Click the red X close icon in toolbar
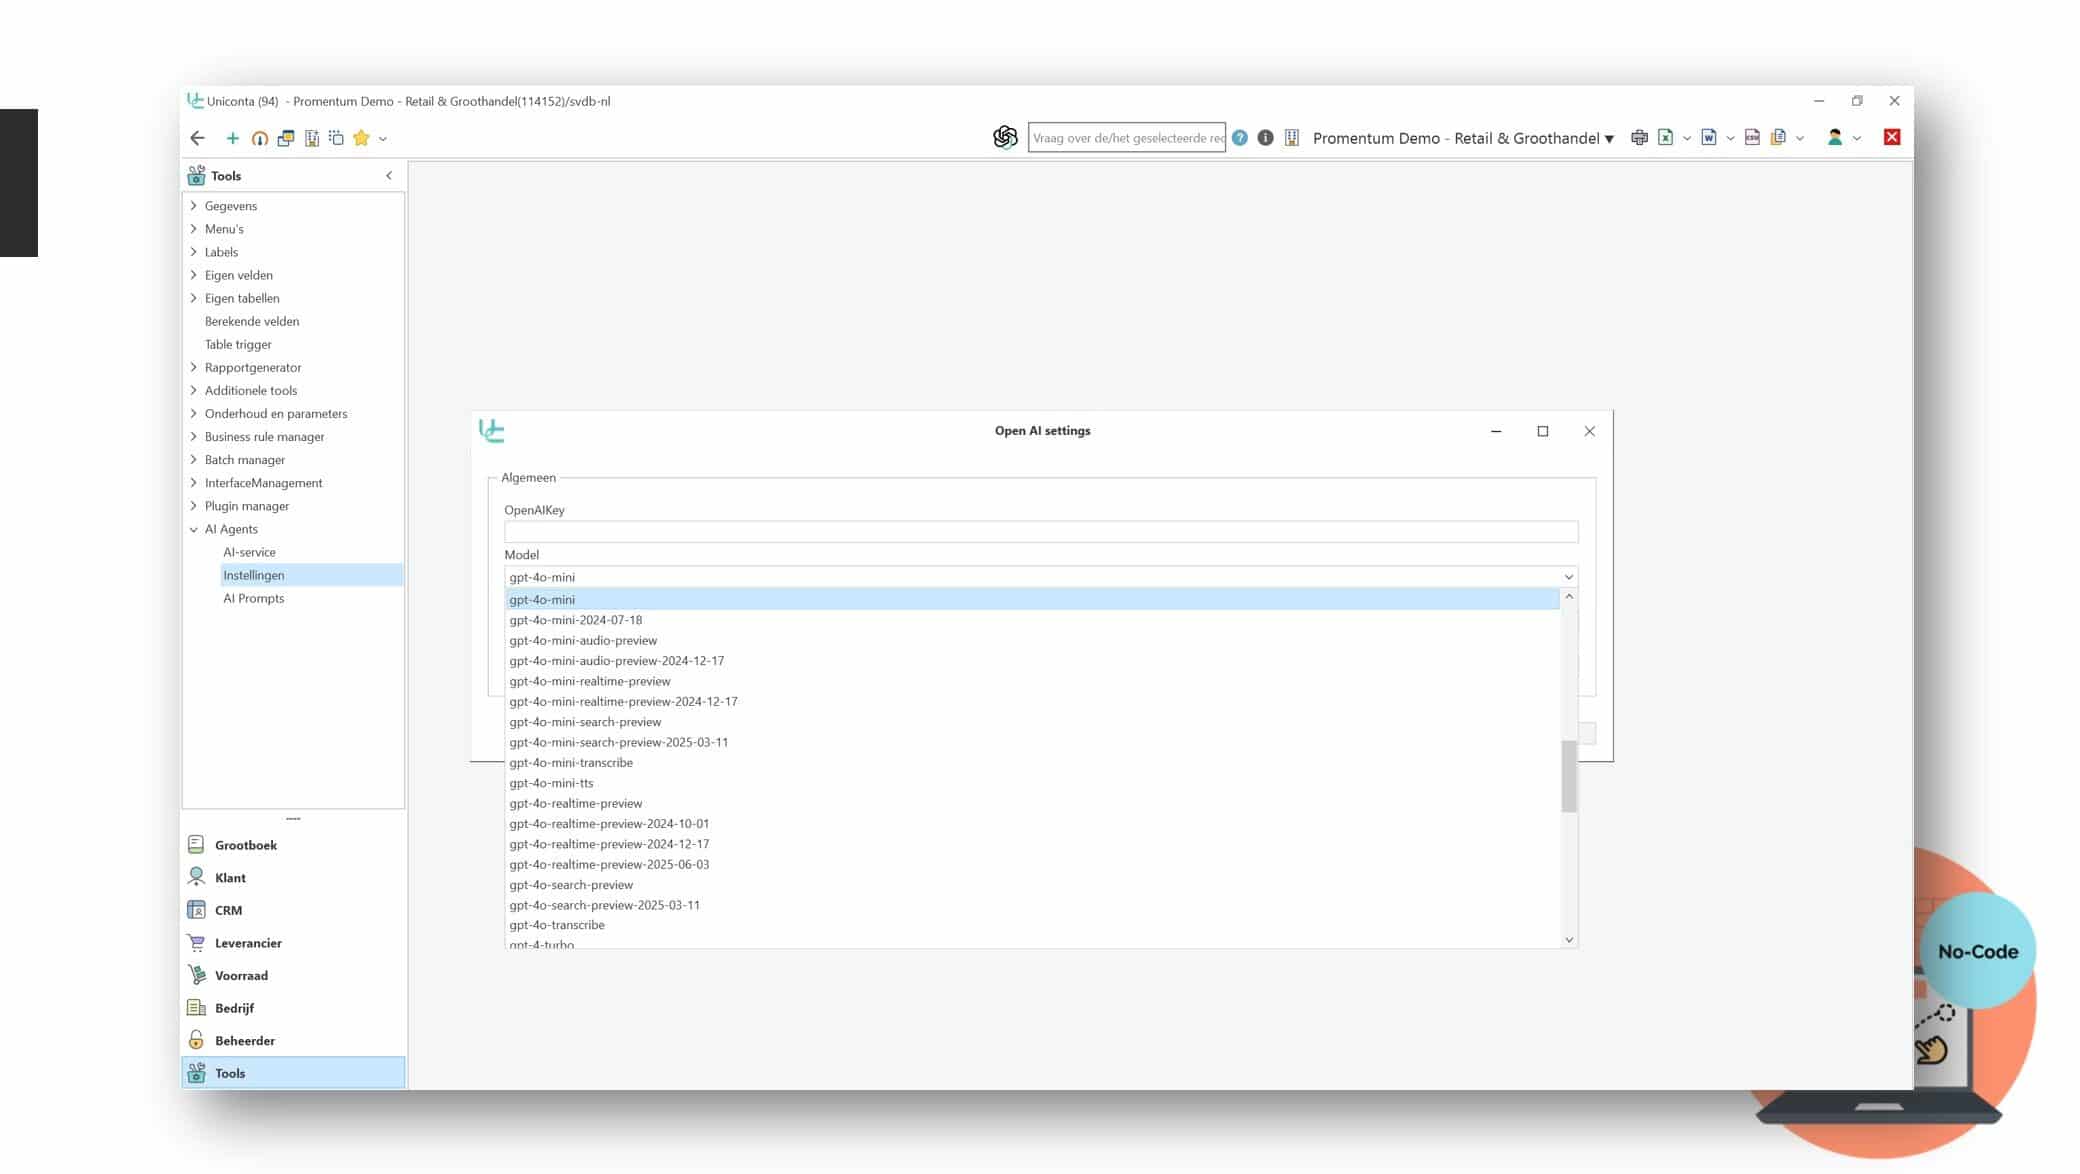 [x=1892, y=137]
